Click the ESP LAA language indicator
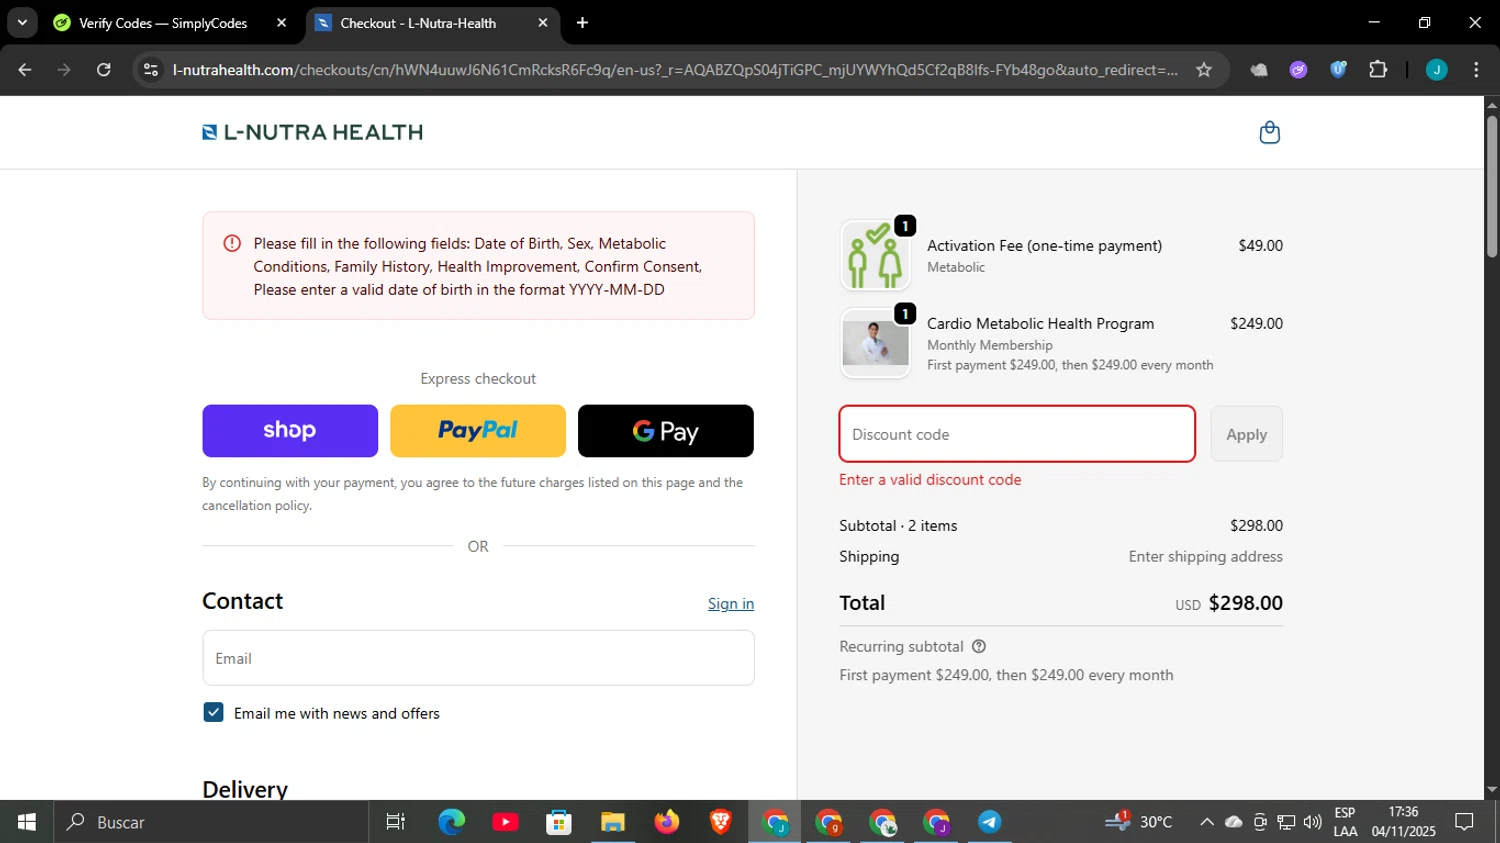Viewport: 1500px width, 843px height. click(x=1345, y=822)
